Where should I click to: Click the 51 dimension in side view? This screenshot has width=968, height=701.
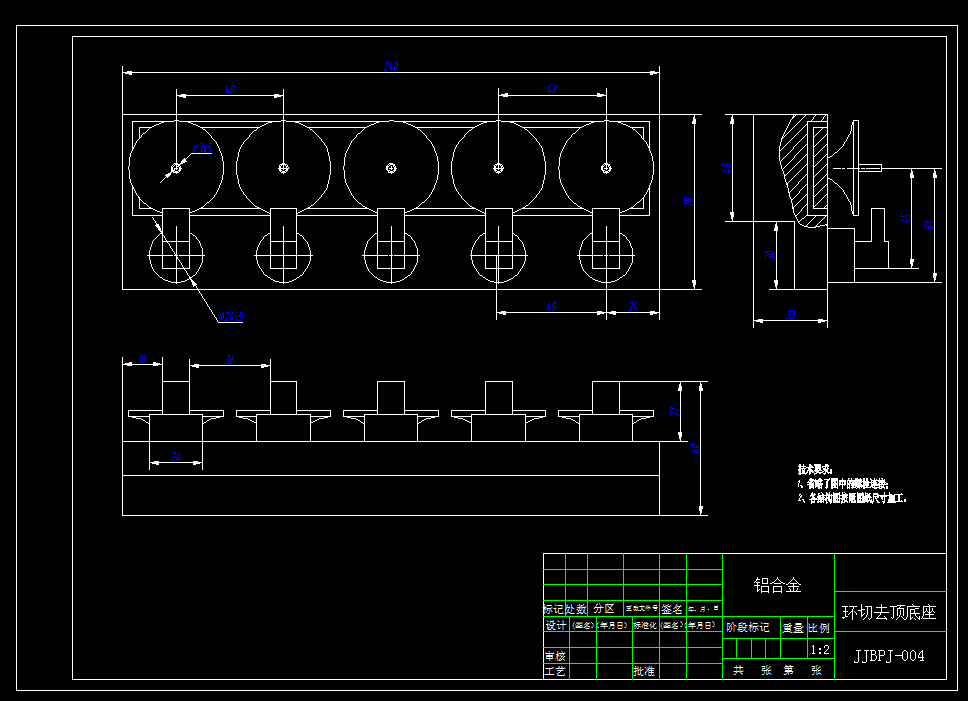[x=928, y=225]
